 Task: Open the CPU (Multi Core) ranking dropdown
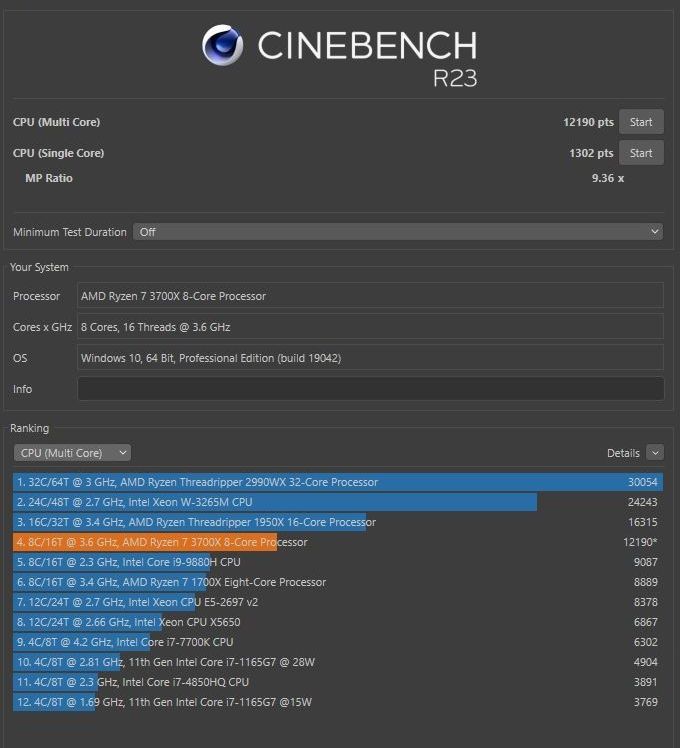72,453
